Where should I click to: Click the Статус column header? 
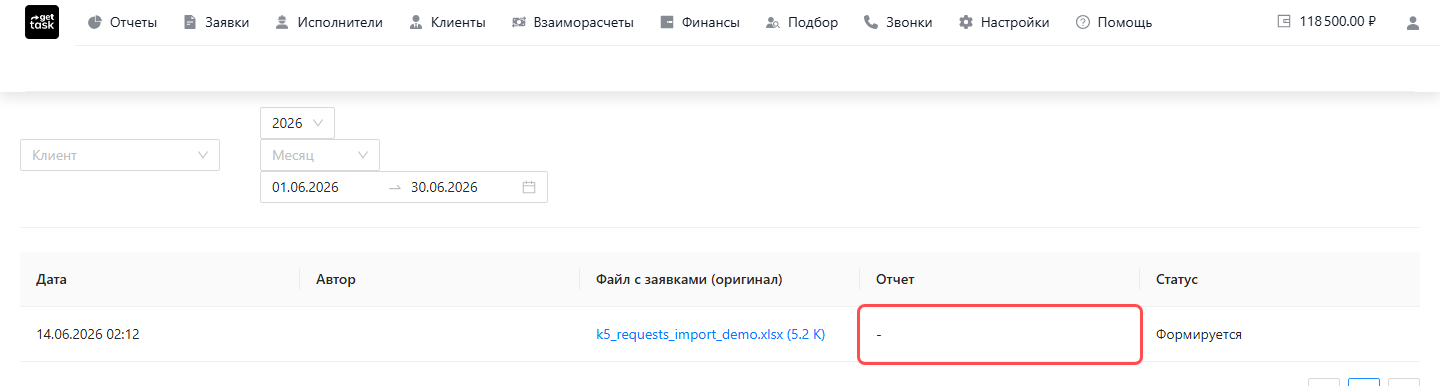click(x=1280, y=279)
